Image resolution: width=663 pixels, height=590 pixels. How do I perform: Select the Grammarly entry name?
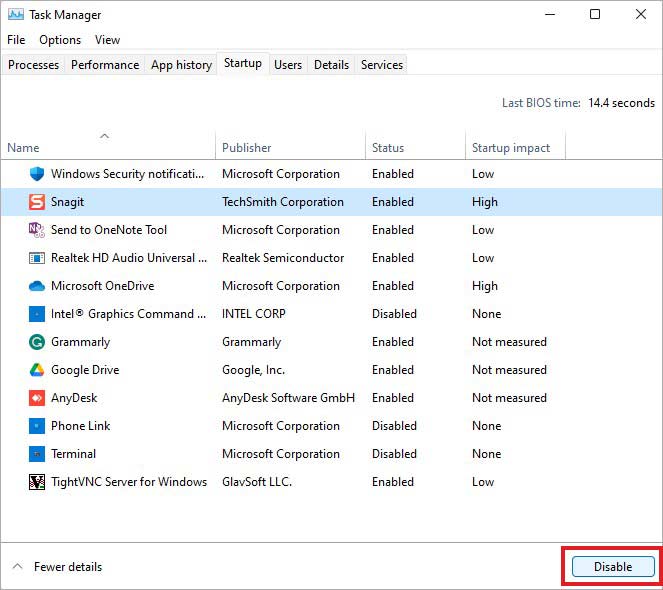pos(80,342)
